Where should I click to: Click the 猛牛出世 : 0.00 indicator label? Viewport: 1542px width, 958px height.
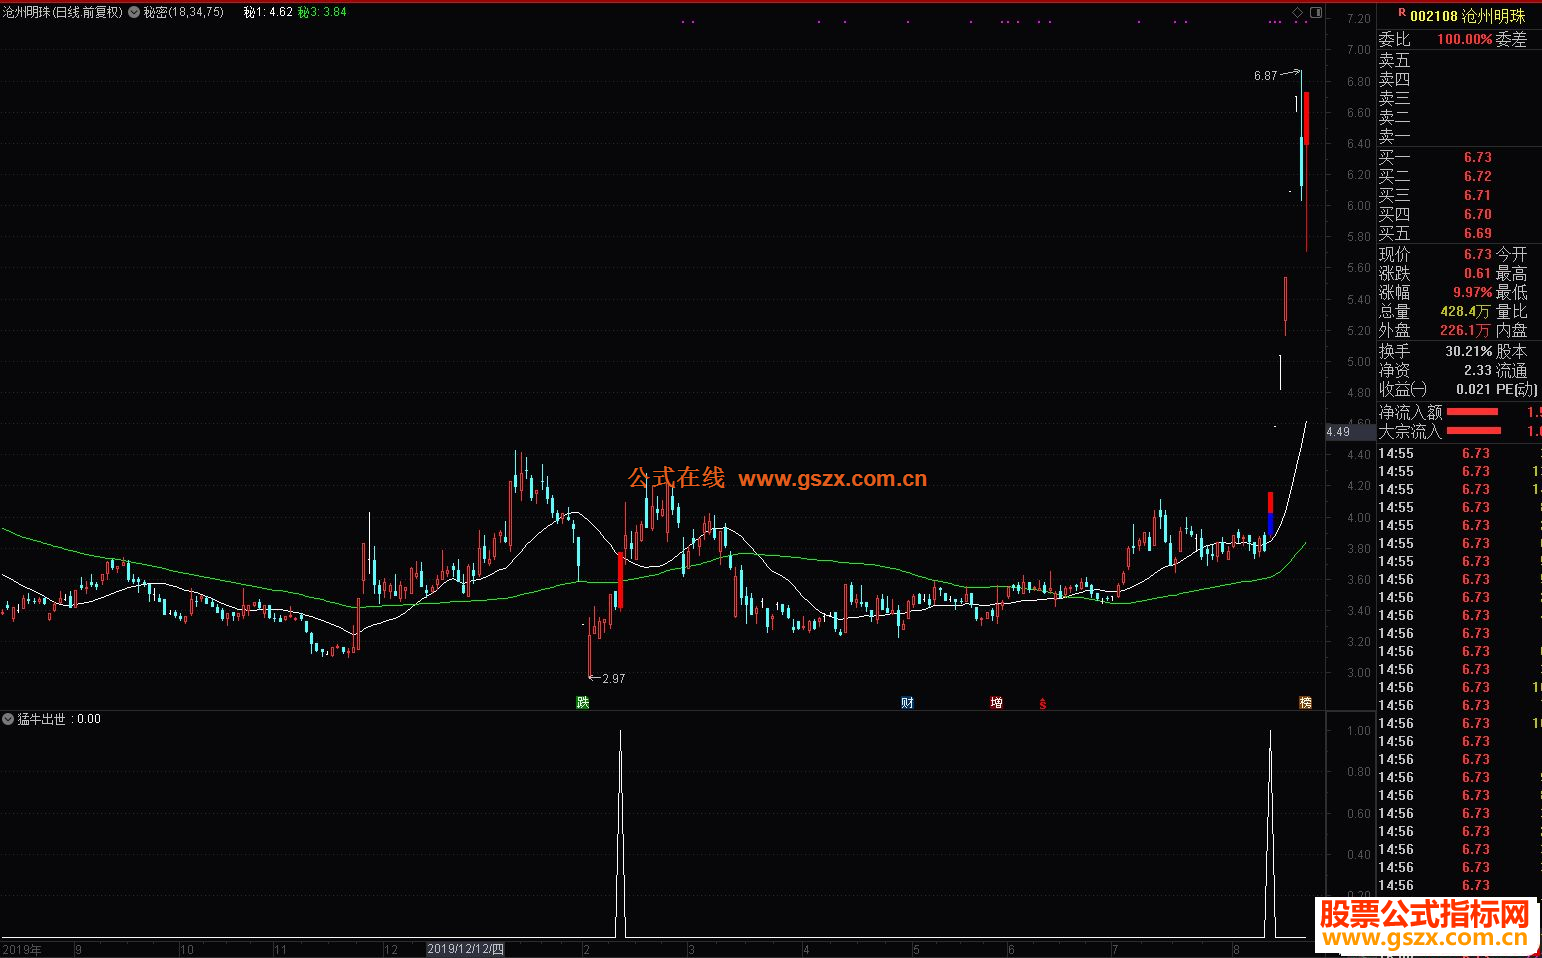point(59,719)
